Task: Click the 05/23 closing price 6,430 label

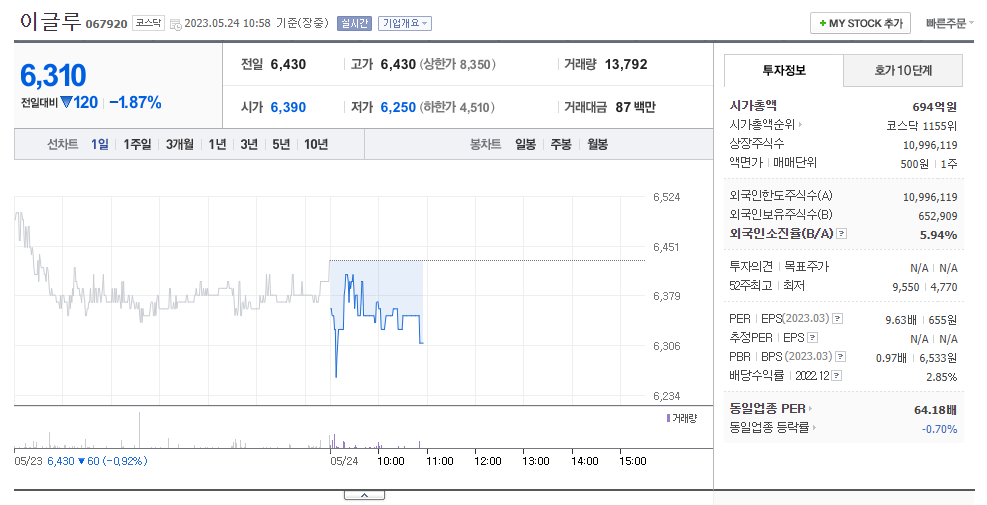Action: 61,461
